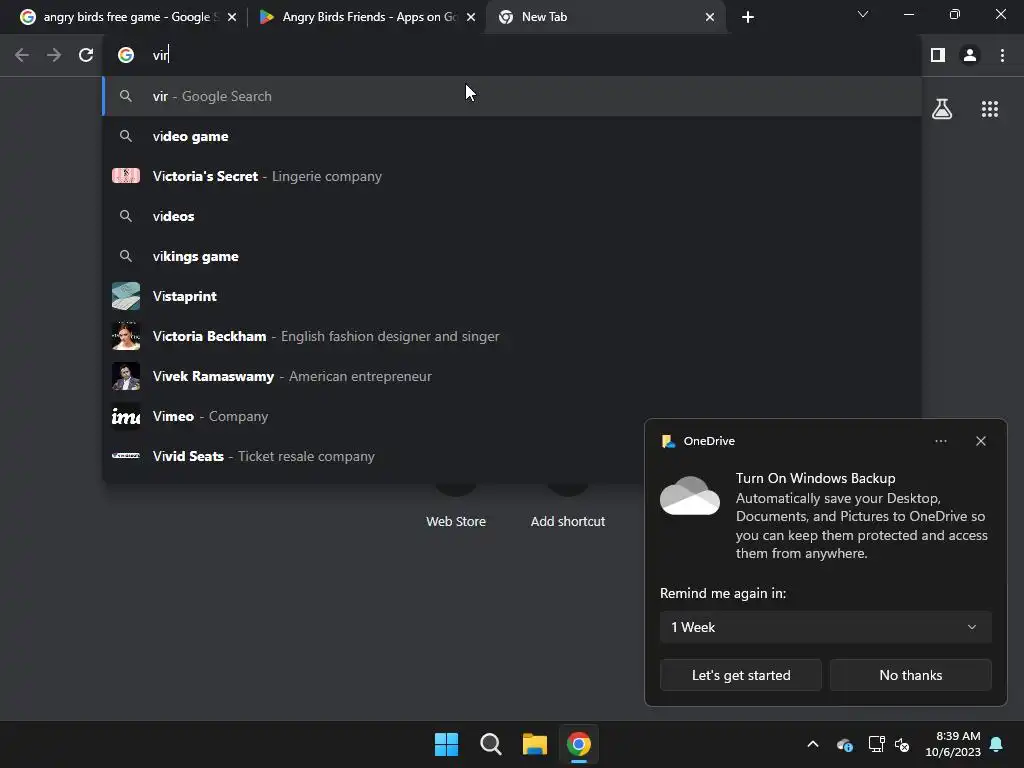Choose the 'video game' suggestion
Image resolution: width=1024 pixels, height=768 pixels.
pyautogui.click(x=512, y=136)
